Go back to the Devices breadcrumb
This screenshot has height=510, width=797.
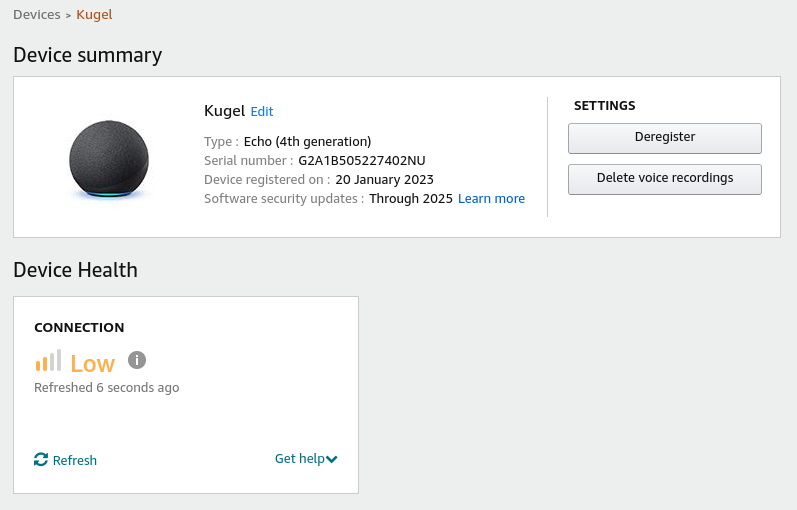click(x=37, y=15)
